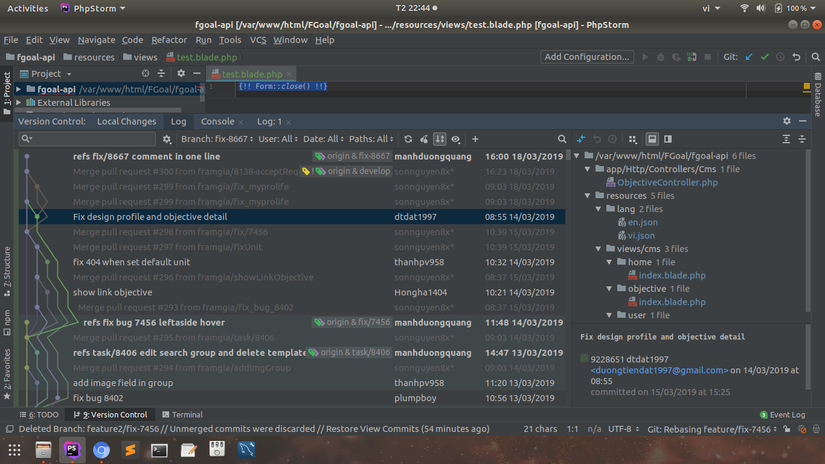825x464 pixels.
Task: Collapse app/Http/Controllers/Cms folder node
Action: (x=588, y=169)
